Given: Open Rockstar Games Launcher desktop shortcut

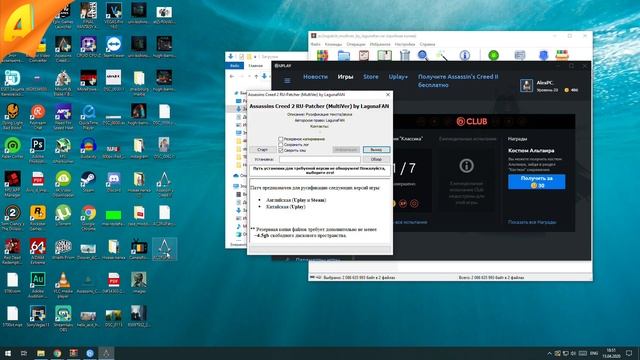Looking at the screenshot, I should [x=38, y=218].
